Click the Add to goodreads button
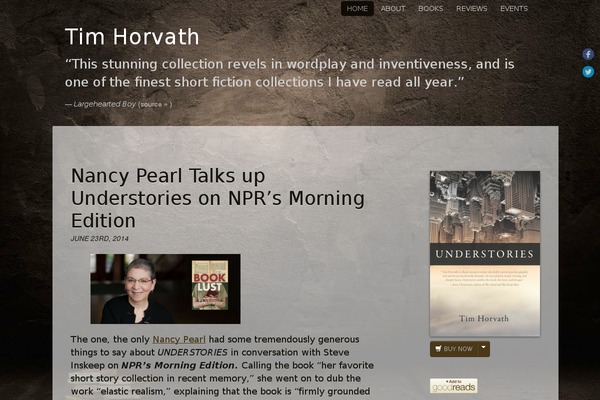The height and width of the screenshot is (400, 600). (x=453, y=386)
